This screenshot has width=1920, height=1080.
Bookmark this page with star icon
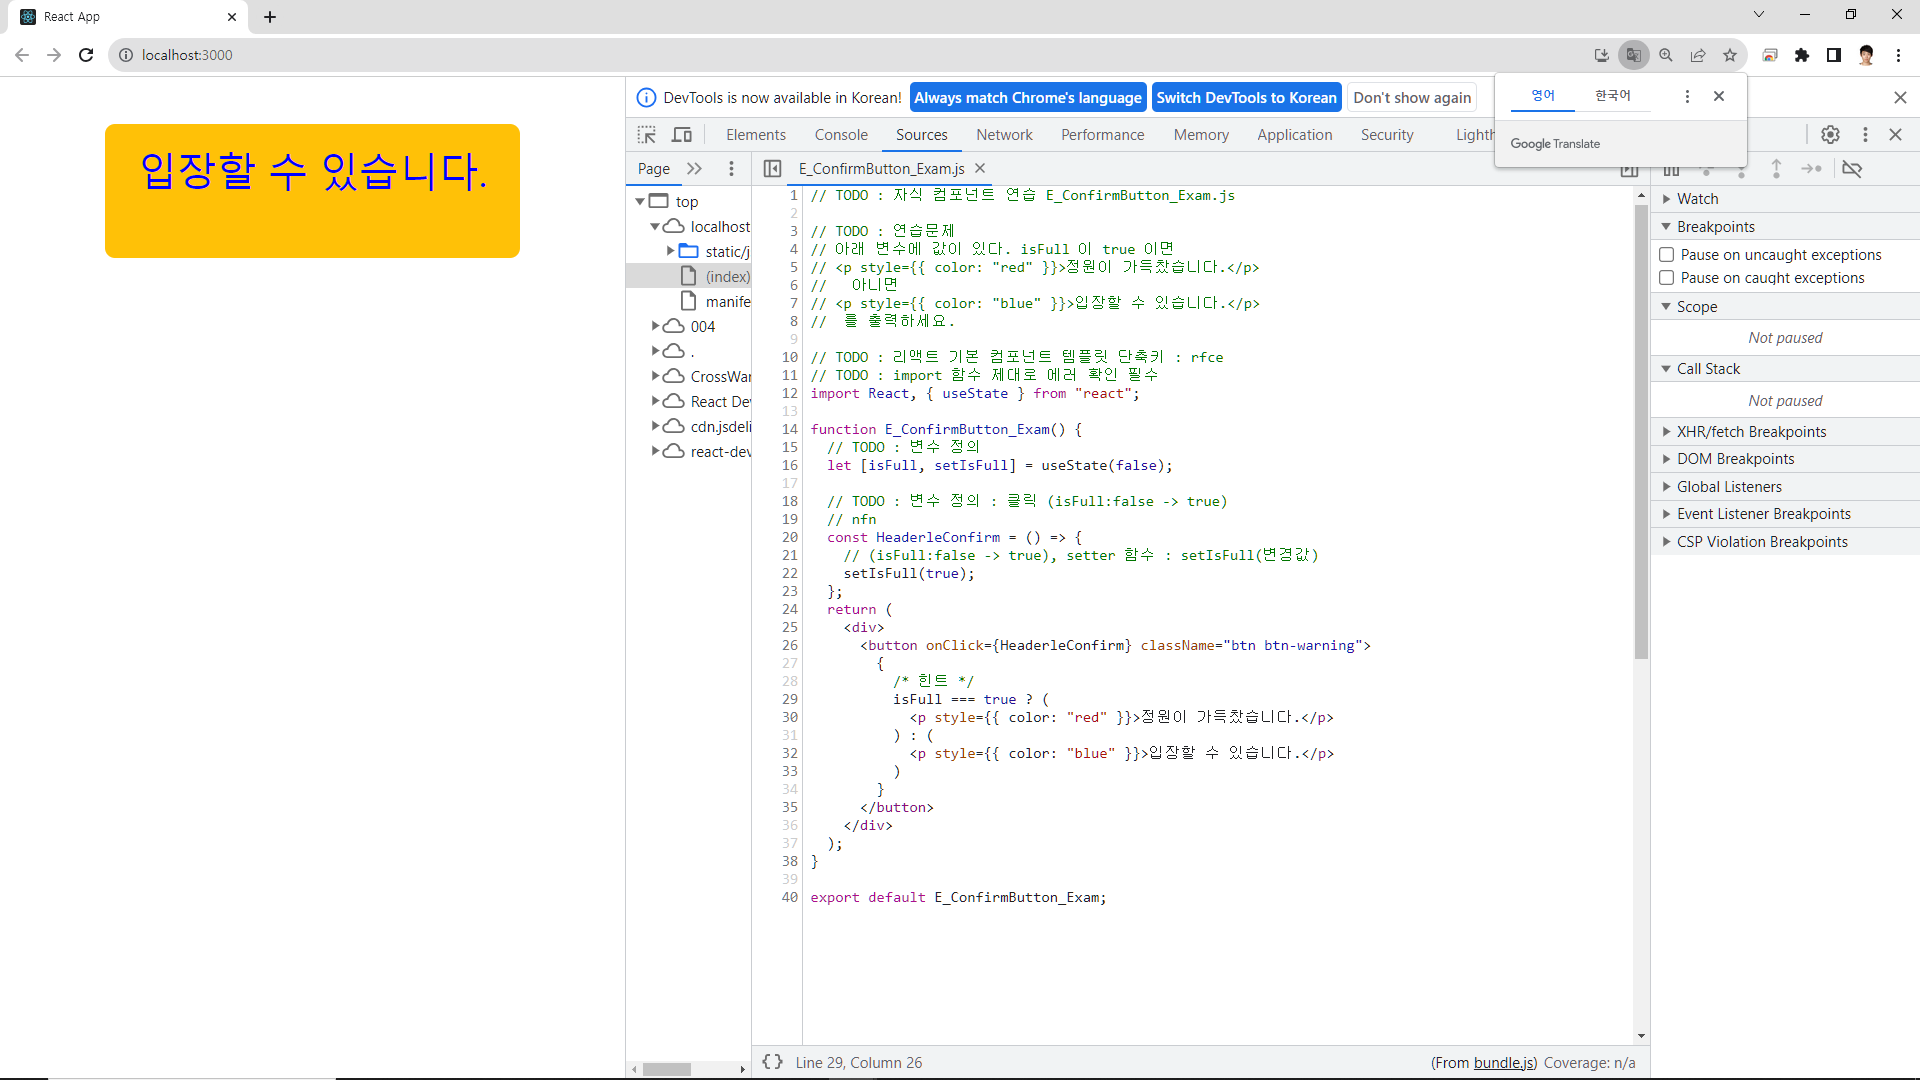tap(1730, 55)
